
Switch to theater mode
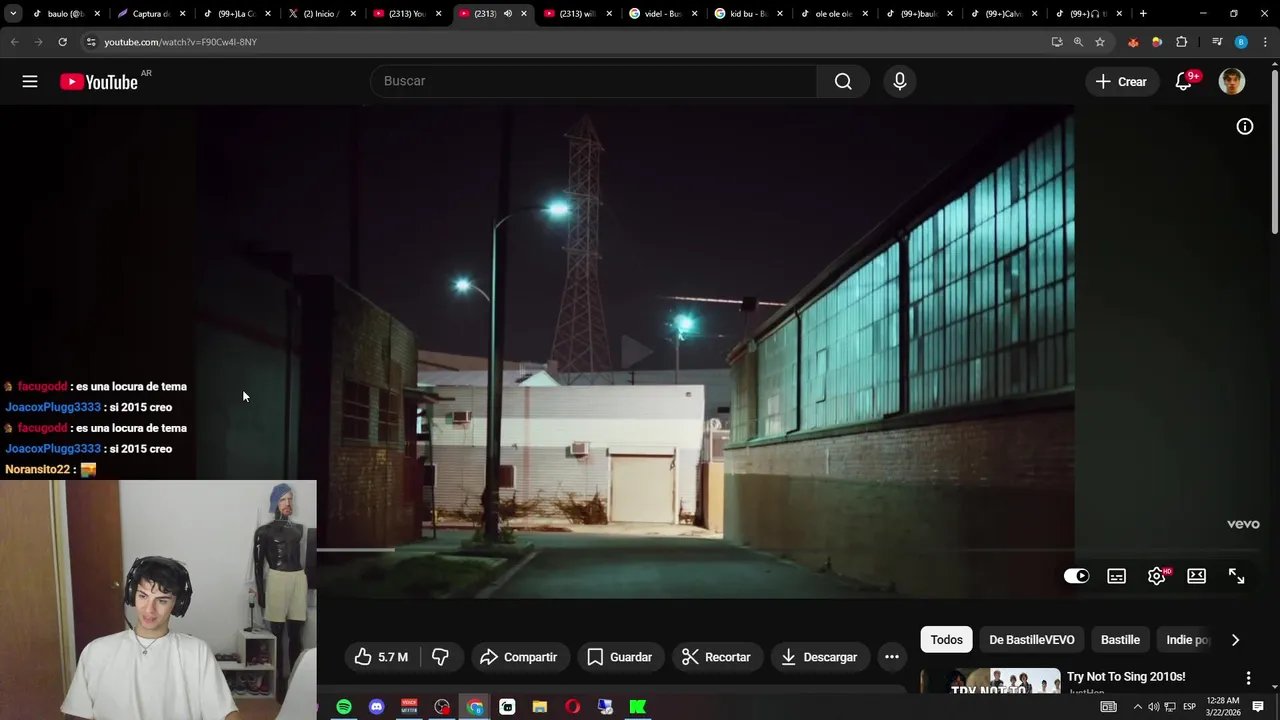pos(1197,576)
